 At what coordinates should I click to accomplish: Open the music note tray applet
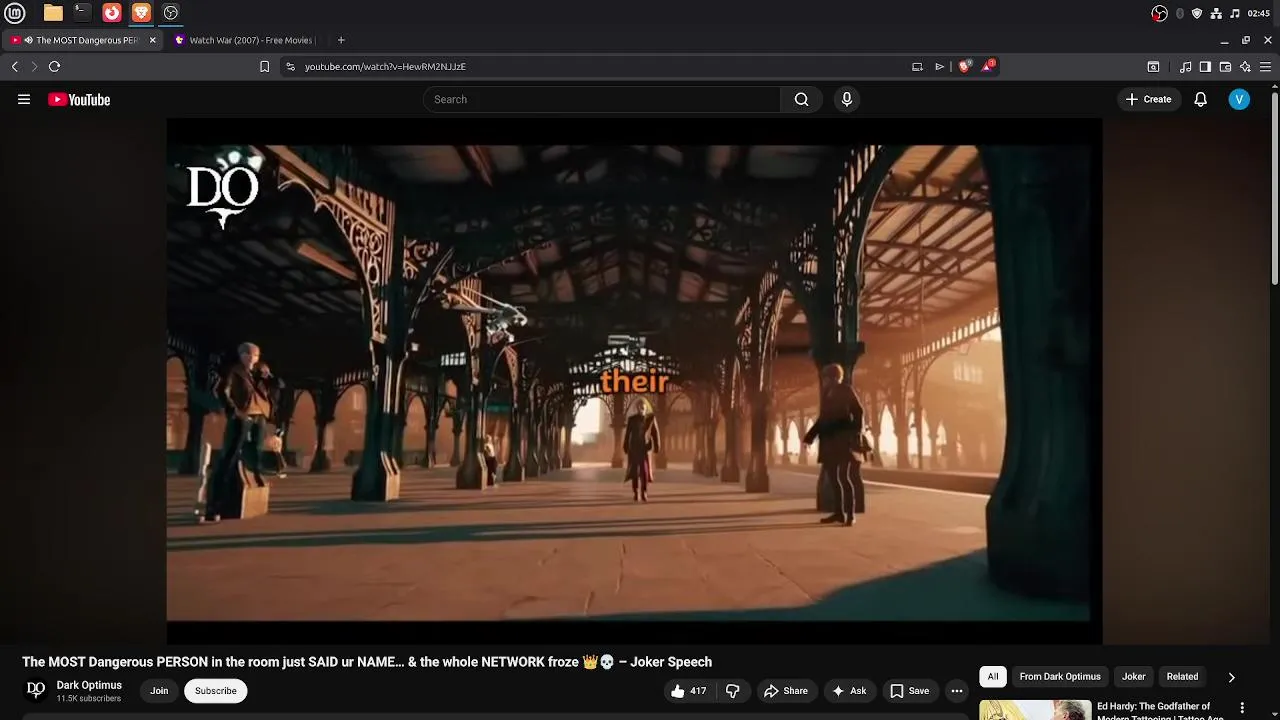1235,13
